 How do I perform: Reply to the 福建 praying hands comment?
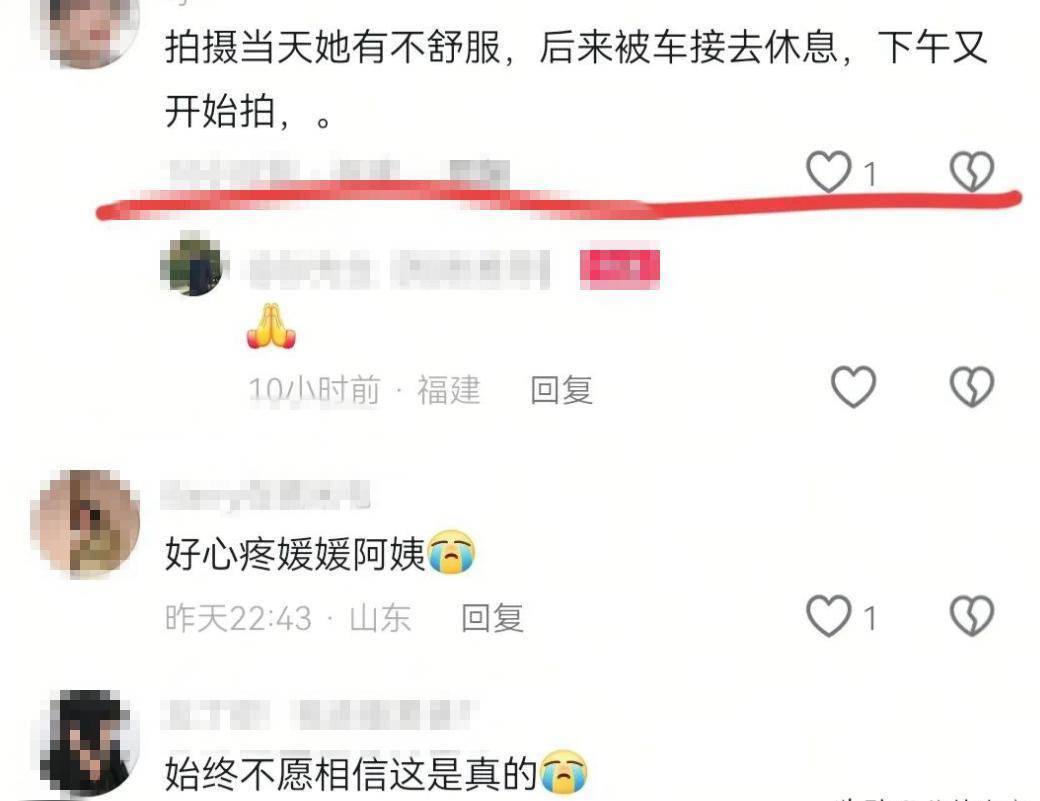[x=561, y=390]
